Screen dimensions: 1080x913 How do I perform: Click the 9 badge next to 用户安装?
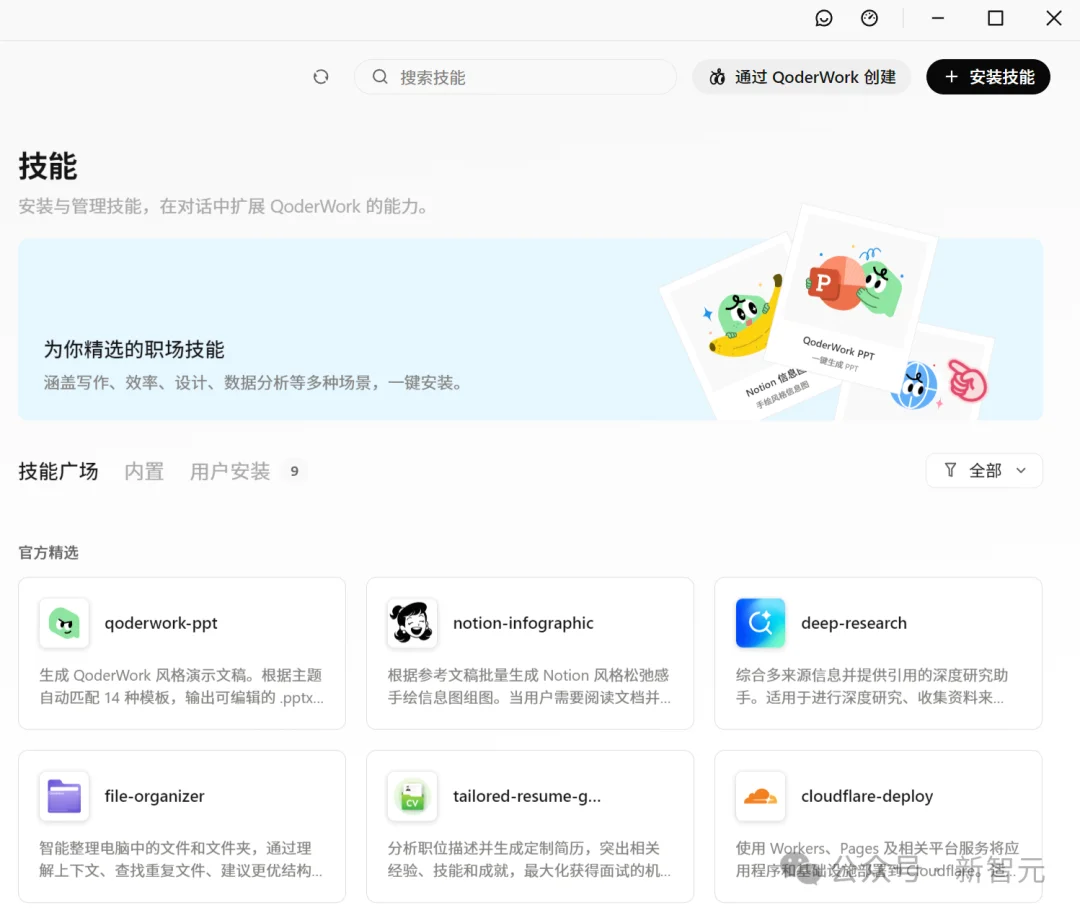294,470
